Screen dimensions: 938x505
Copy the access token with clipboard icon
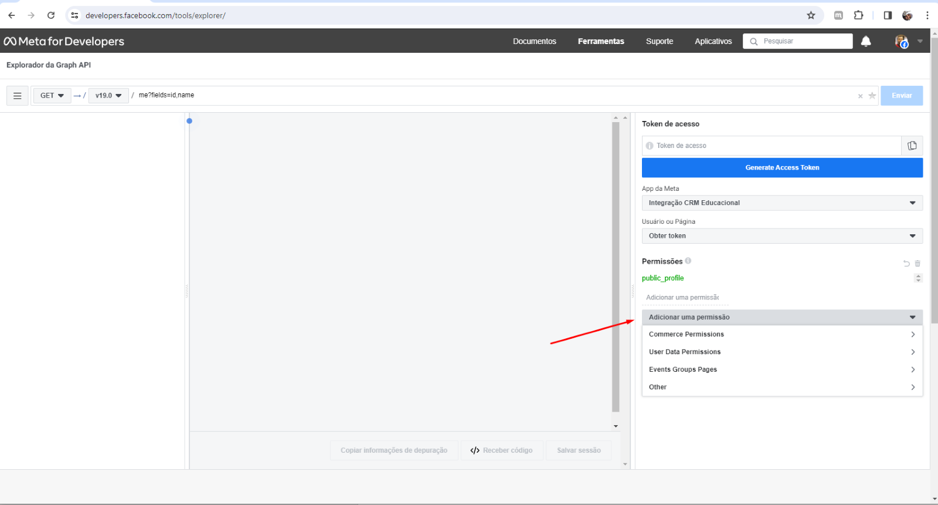[912, 145]
